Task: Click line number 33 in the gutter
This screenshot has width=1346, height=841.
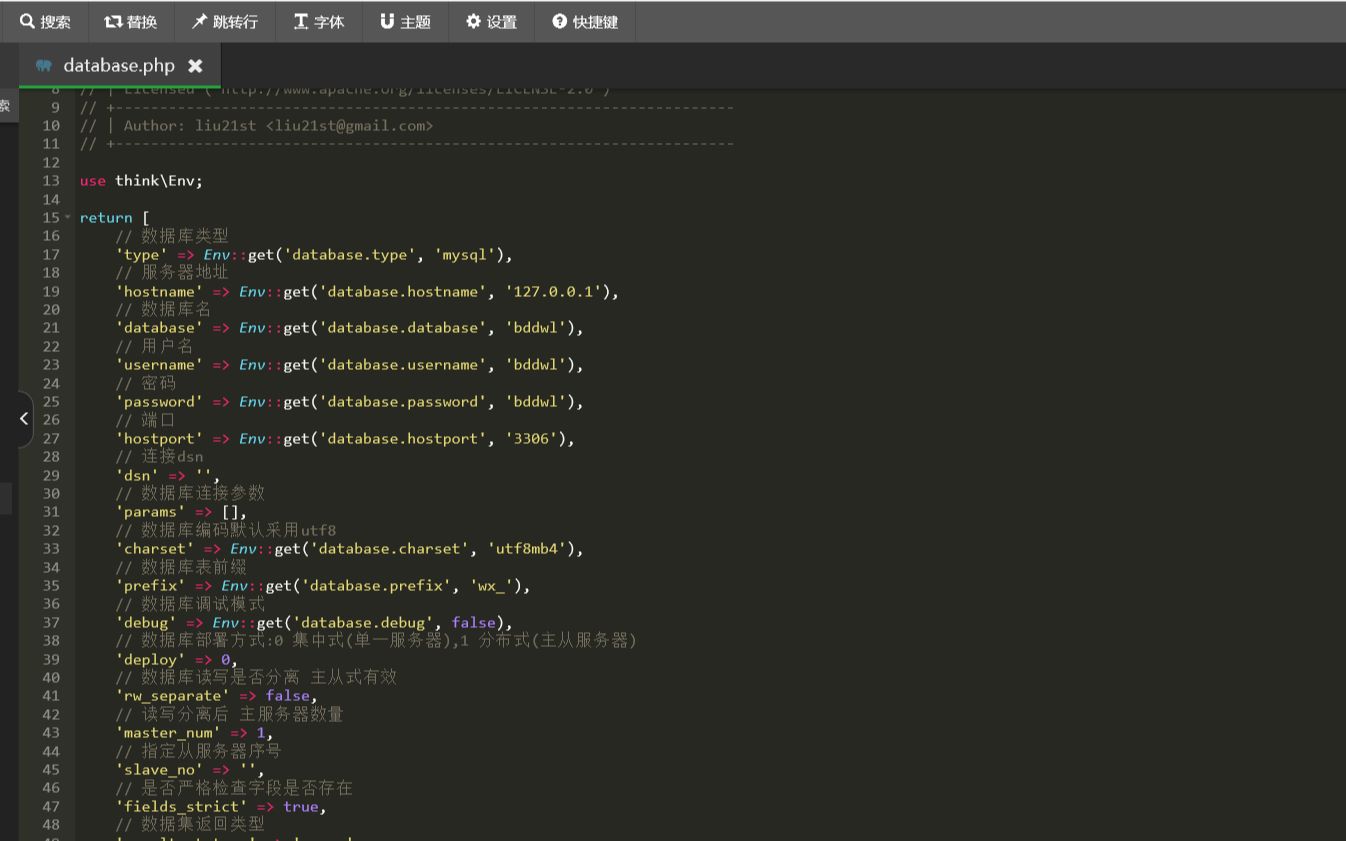Action: tap(51, 549)
